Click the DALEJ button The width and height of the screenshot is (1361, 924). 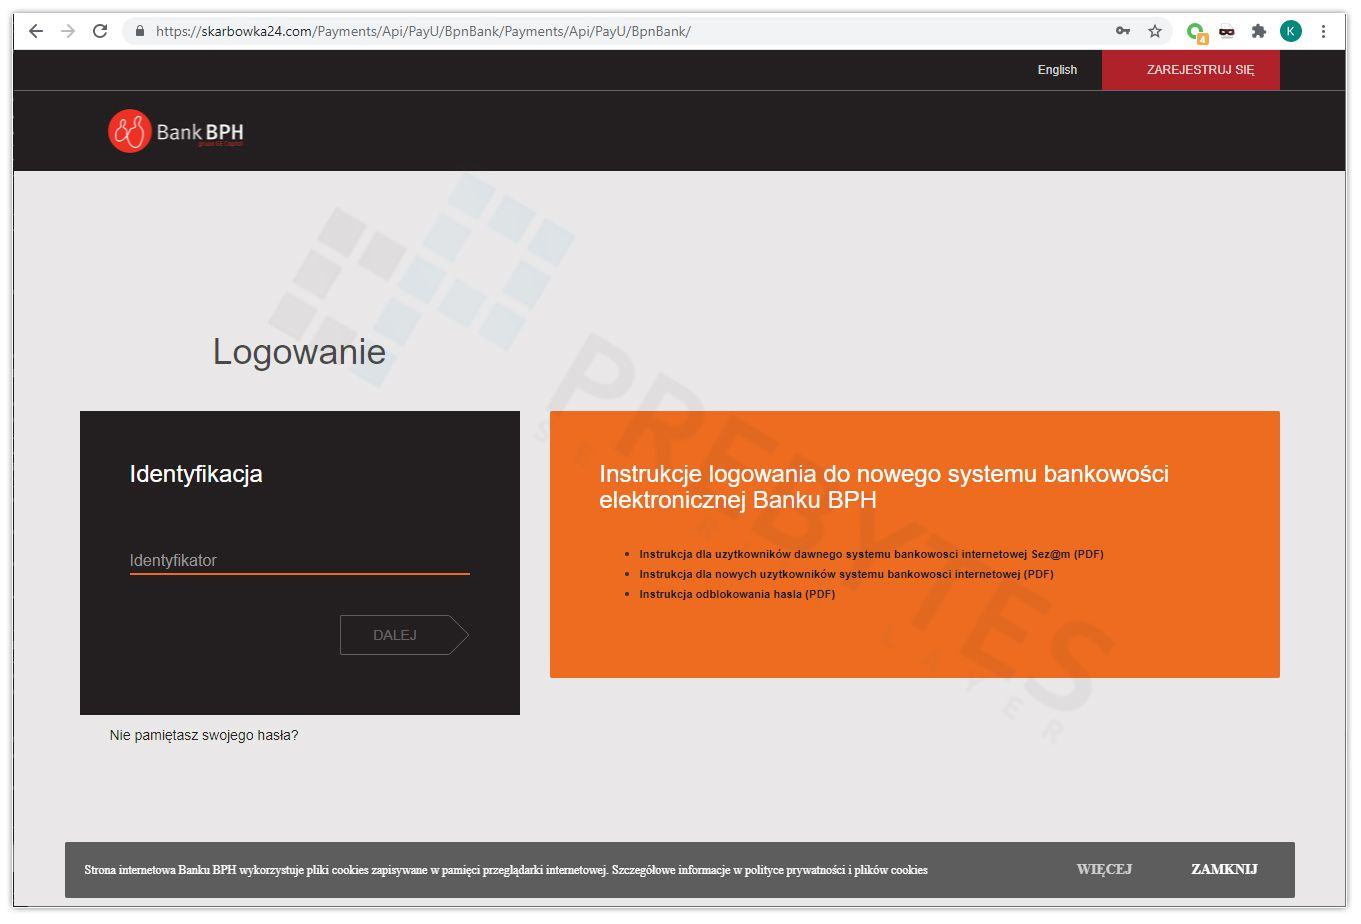click(404, 635)
